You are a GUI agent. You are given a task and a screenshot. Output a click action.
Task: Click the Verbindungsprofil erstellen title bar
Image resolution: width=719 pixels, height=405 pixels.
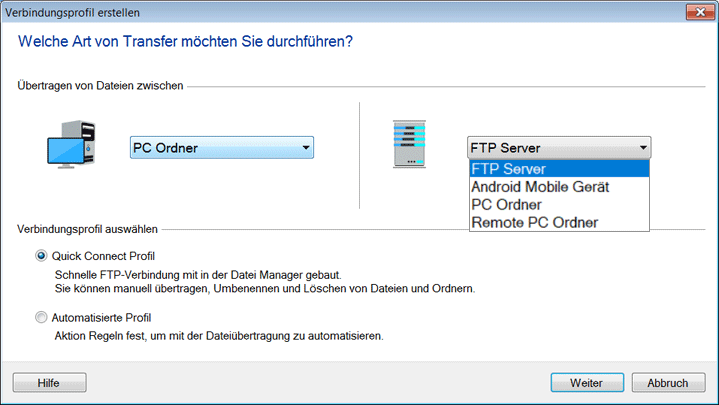(300, 12)
